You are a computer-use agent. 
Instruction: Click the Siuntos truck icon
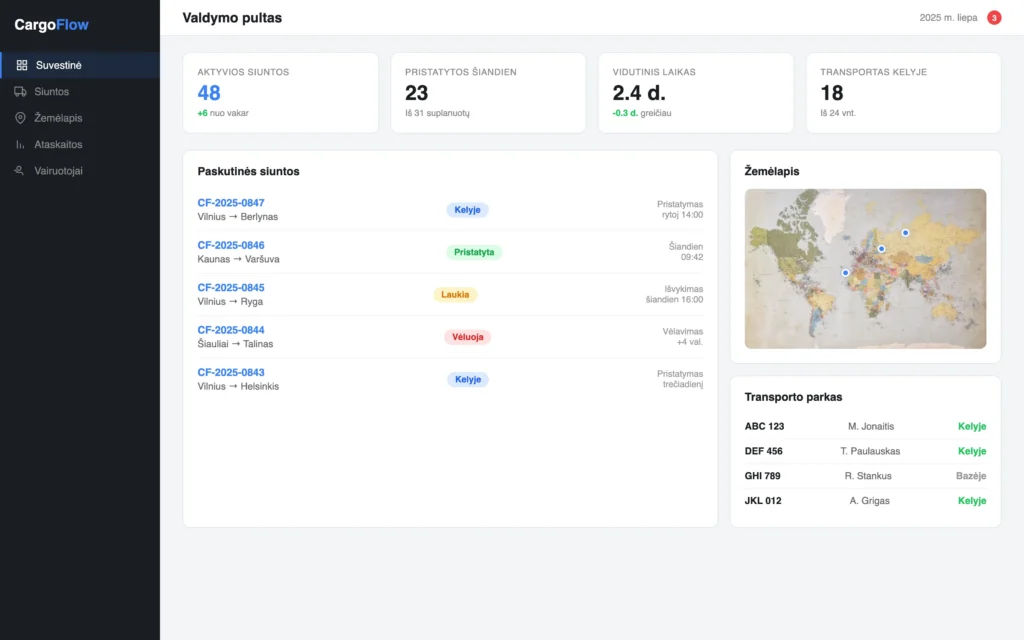[20, 91]
